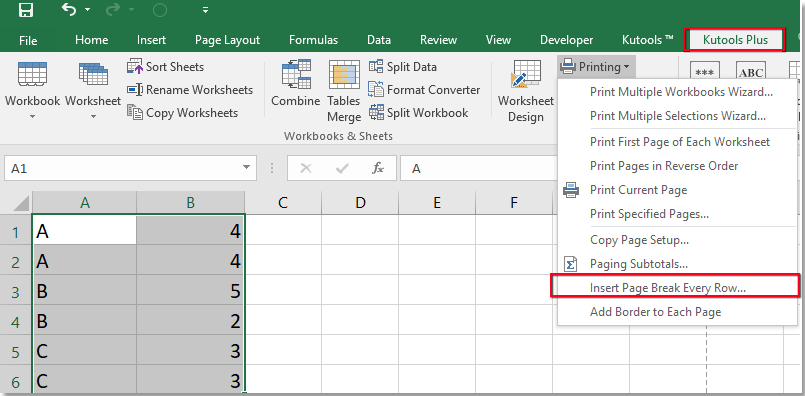Open the Workbook tools dropdown
The height and width of the screenshot is (396, 805).
pyautogui.click(x=32, y=91)
